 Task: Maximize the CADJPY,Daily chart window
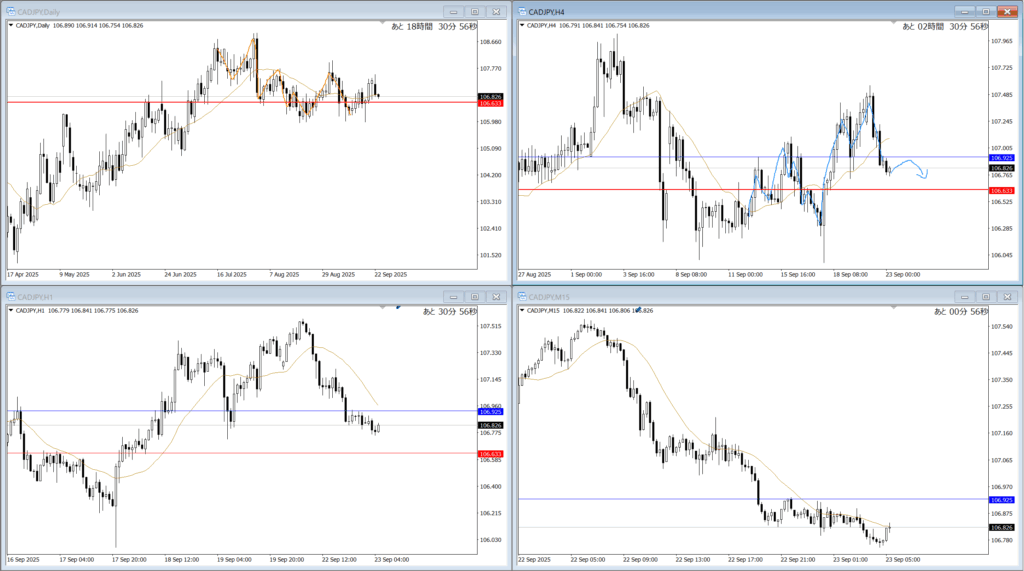point(474,11)
